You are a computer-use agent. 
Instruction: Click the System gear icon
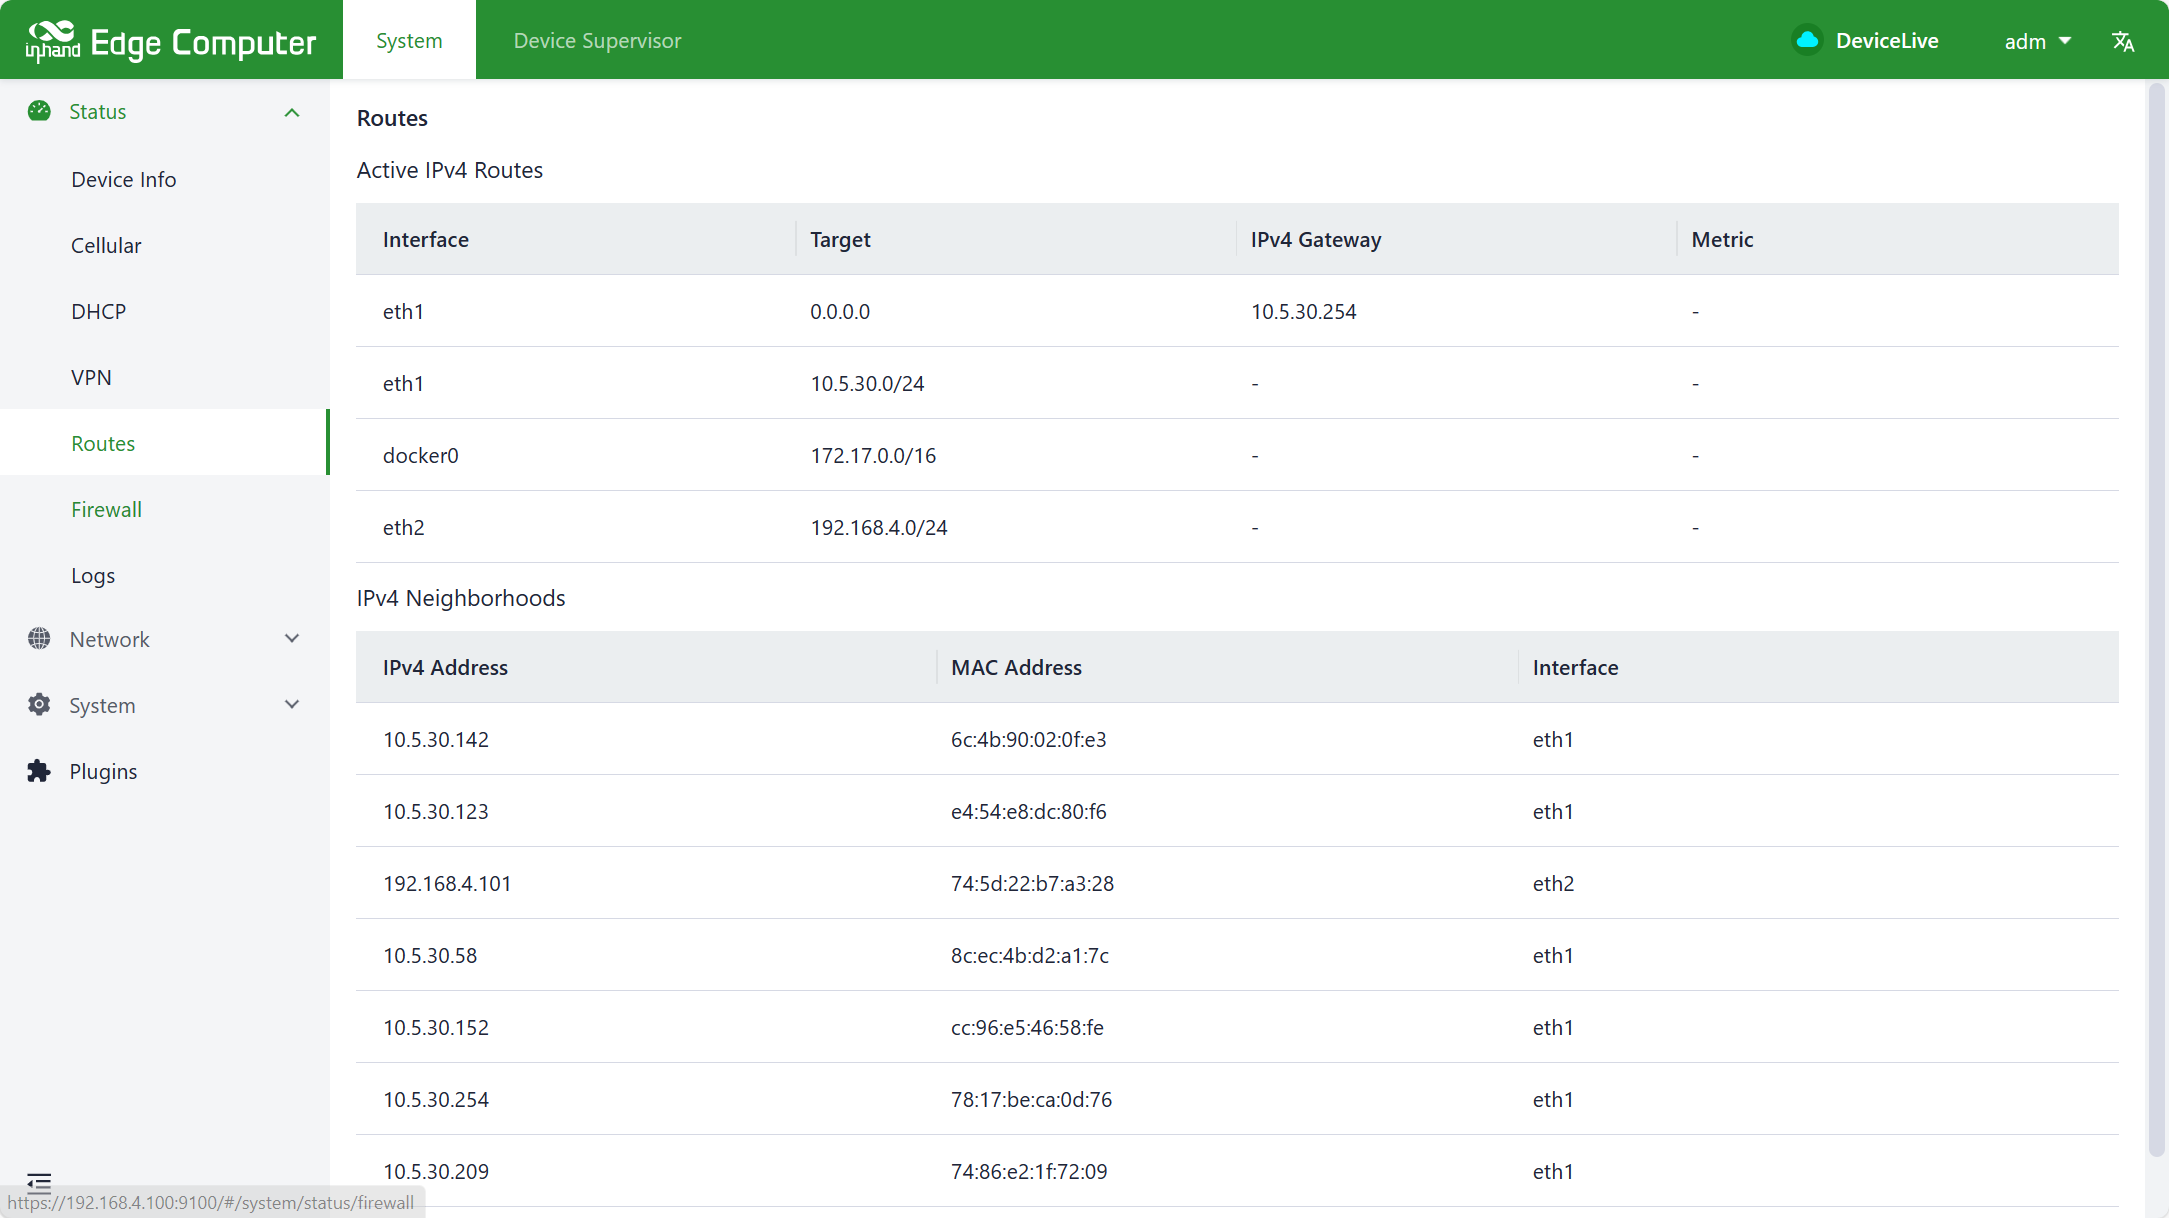(39, 705)
